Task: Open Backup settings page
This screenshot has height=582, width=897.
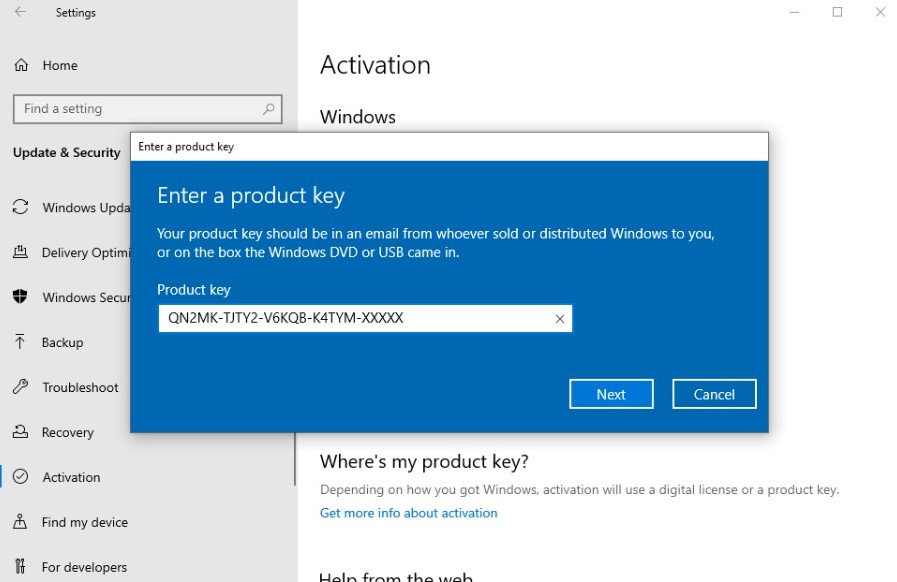Action: point(62,342)
